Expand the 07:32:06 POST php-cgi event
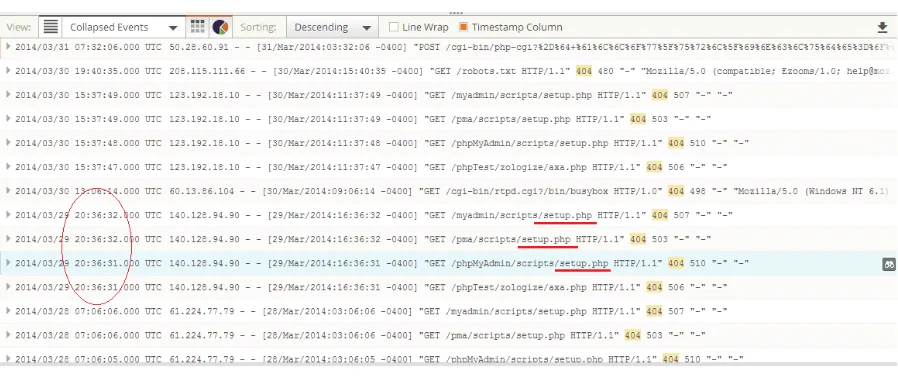Image resolution: width=898 pixels, height=376 pixels. (8, 46)
